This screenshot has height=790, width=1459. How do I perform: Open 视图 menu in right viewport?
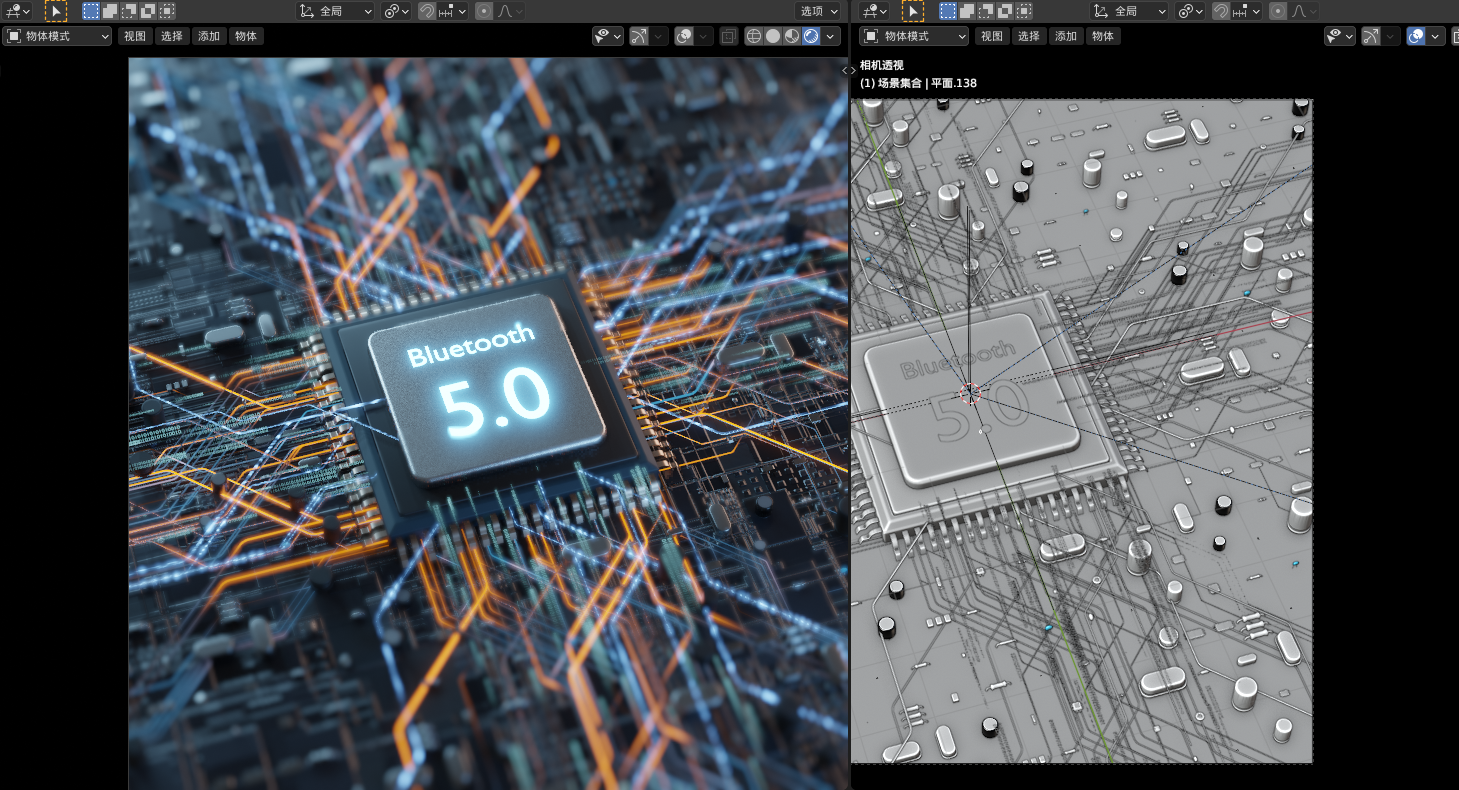click(x=991, y=36)
